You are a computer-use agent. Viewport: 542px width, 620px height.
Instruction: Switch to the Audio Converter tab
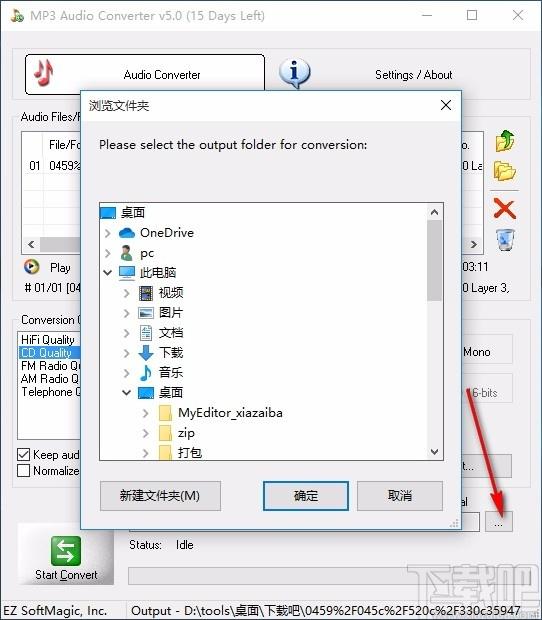pyautogui.click(x=145, y=74)
